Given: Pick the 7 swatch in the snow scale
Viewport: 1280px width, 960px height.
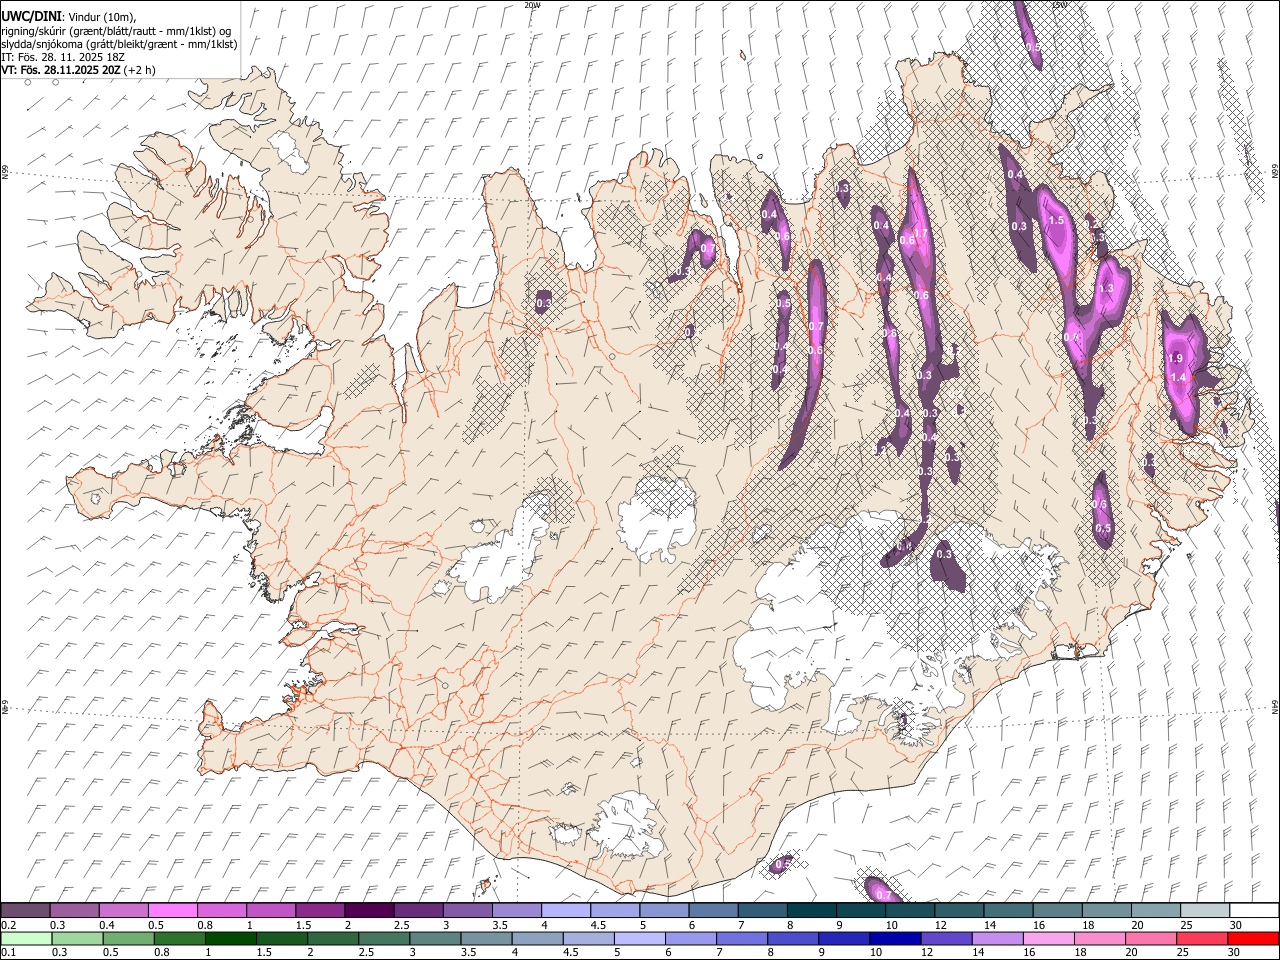Looking at the screenshot, I should pyautogui.click(x=762, y=911).
